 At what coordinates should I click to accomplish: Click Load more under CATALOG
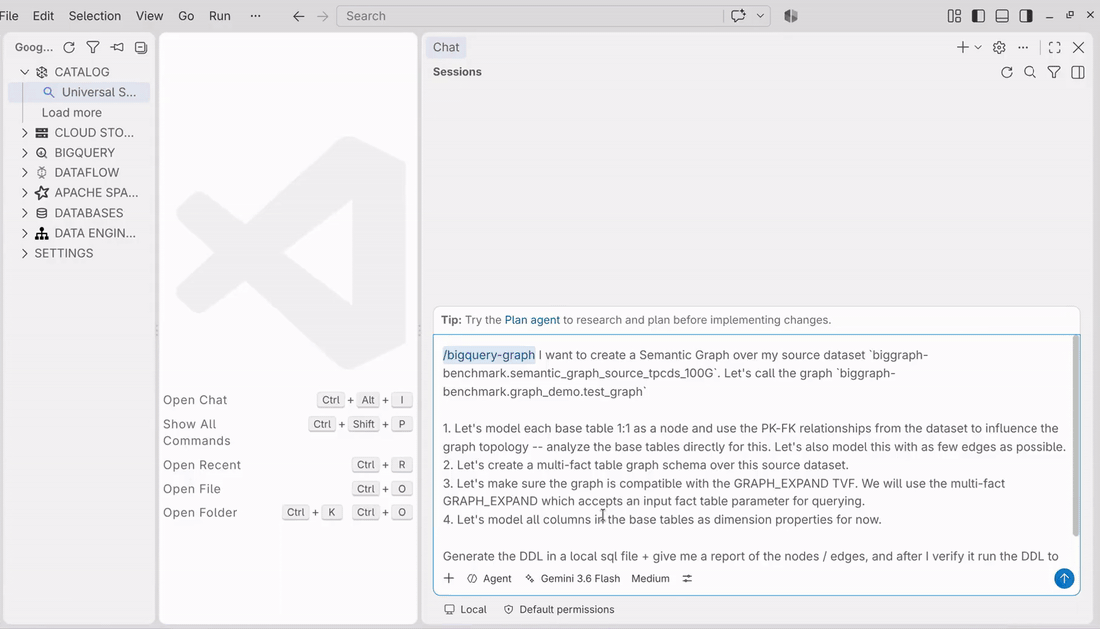tap(72, 112)
